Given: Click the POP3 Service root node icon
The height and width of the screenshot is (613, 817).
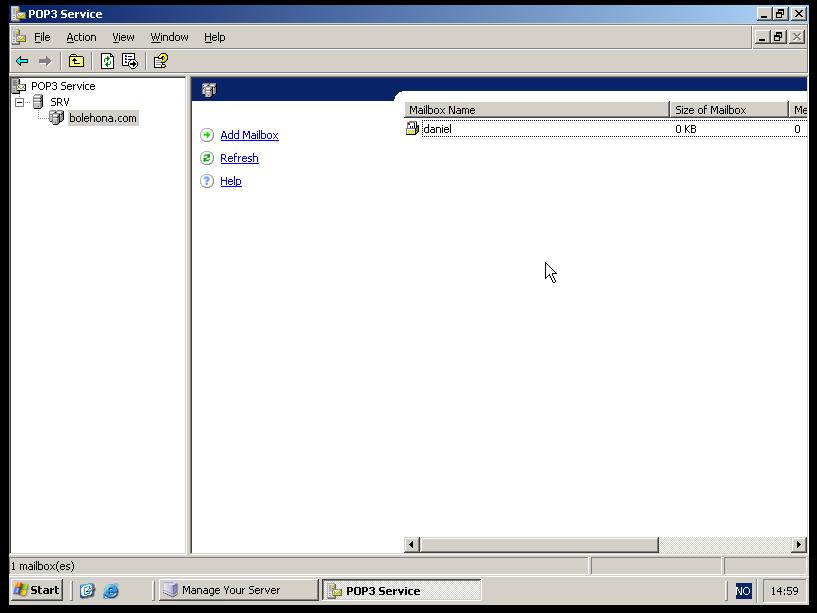Looking at the screenshot, I should coord(19,86).
